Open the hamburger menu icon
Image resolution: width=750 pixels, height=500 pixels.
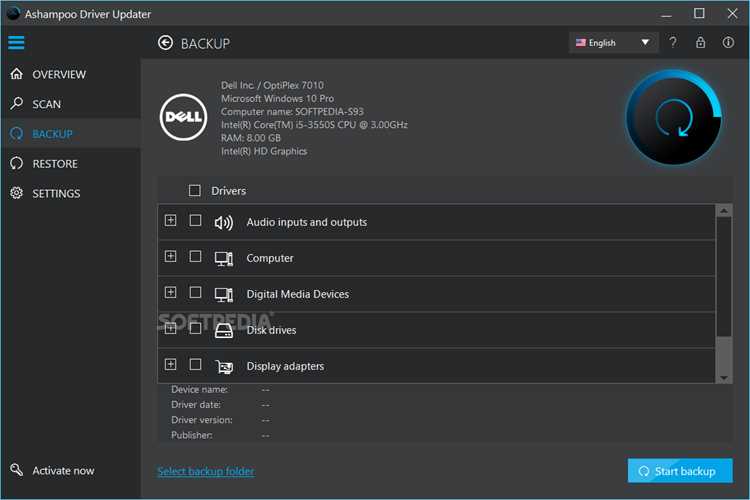tap(16, 43)
